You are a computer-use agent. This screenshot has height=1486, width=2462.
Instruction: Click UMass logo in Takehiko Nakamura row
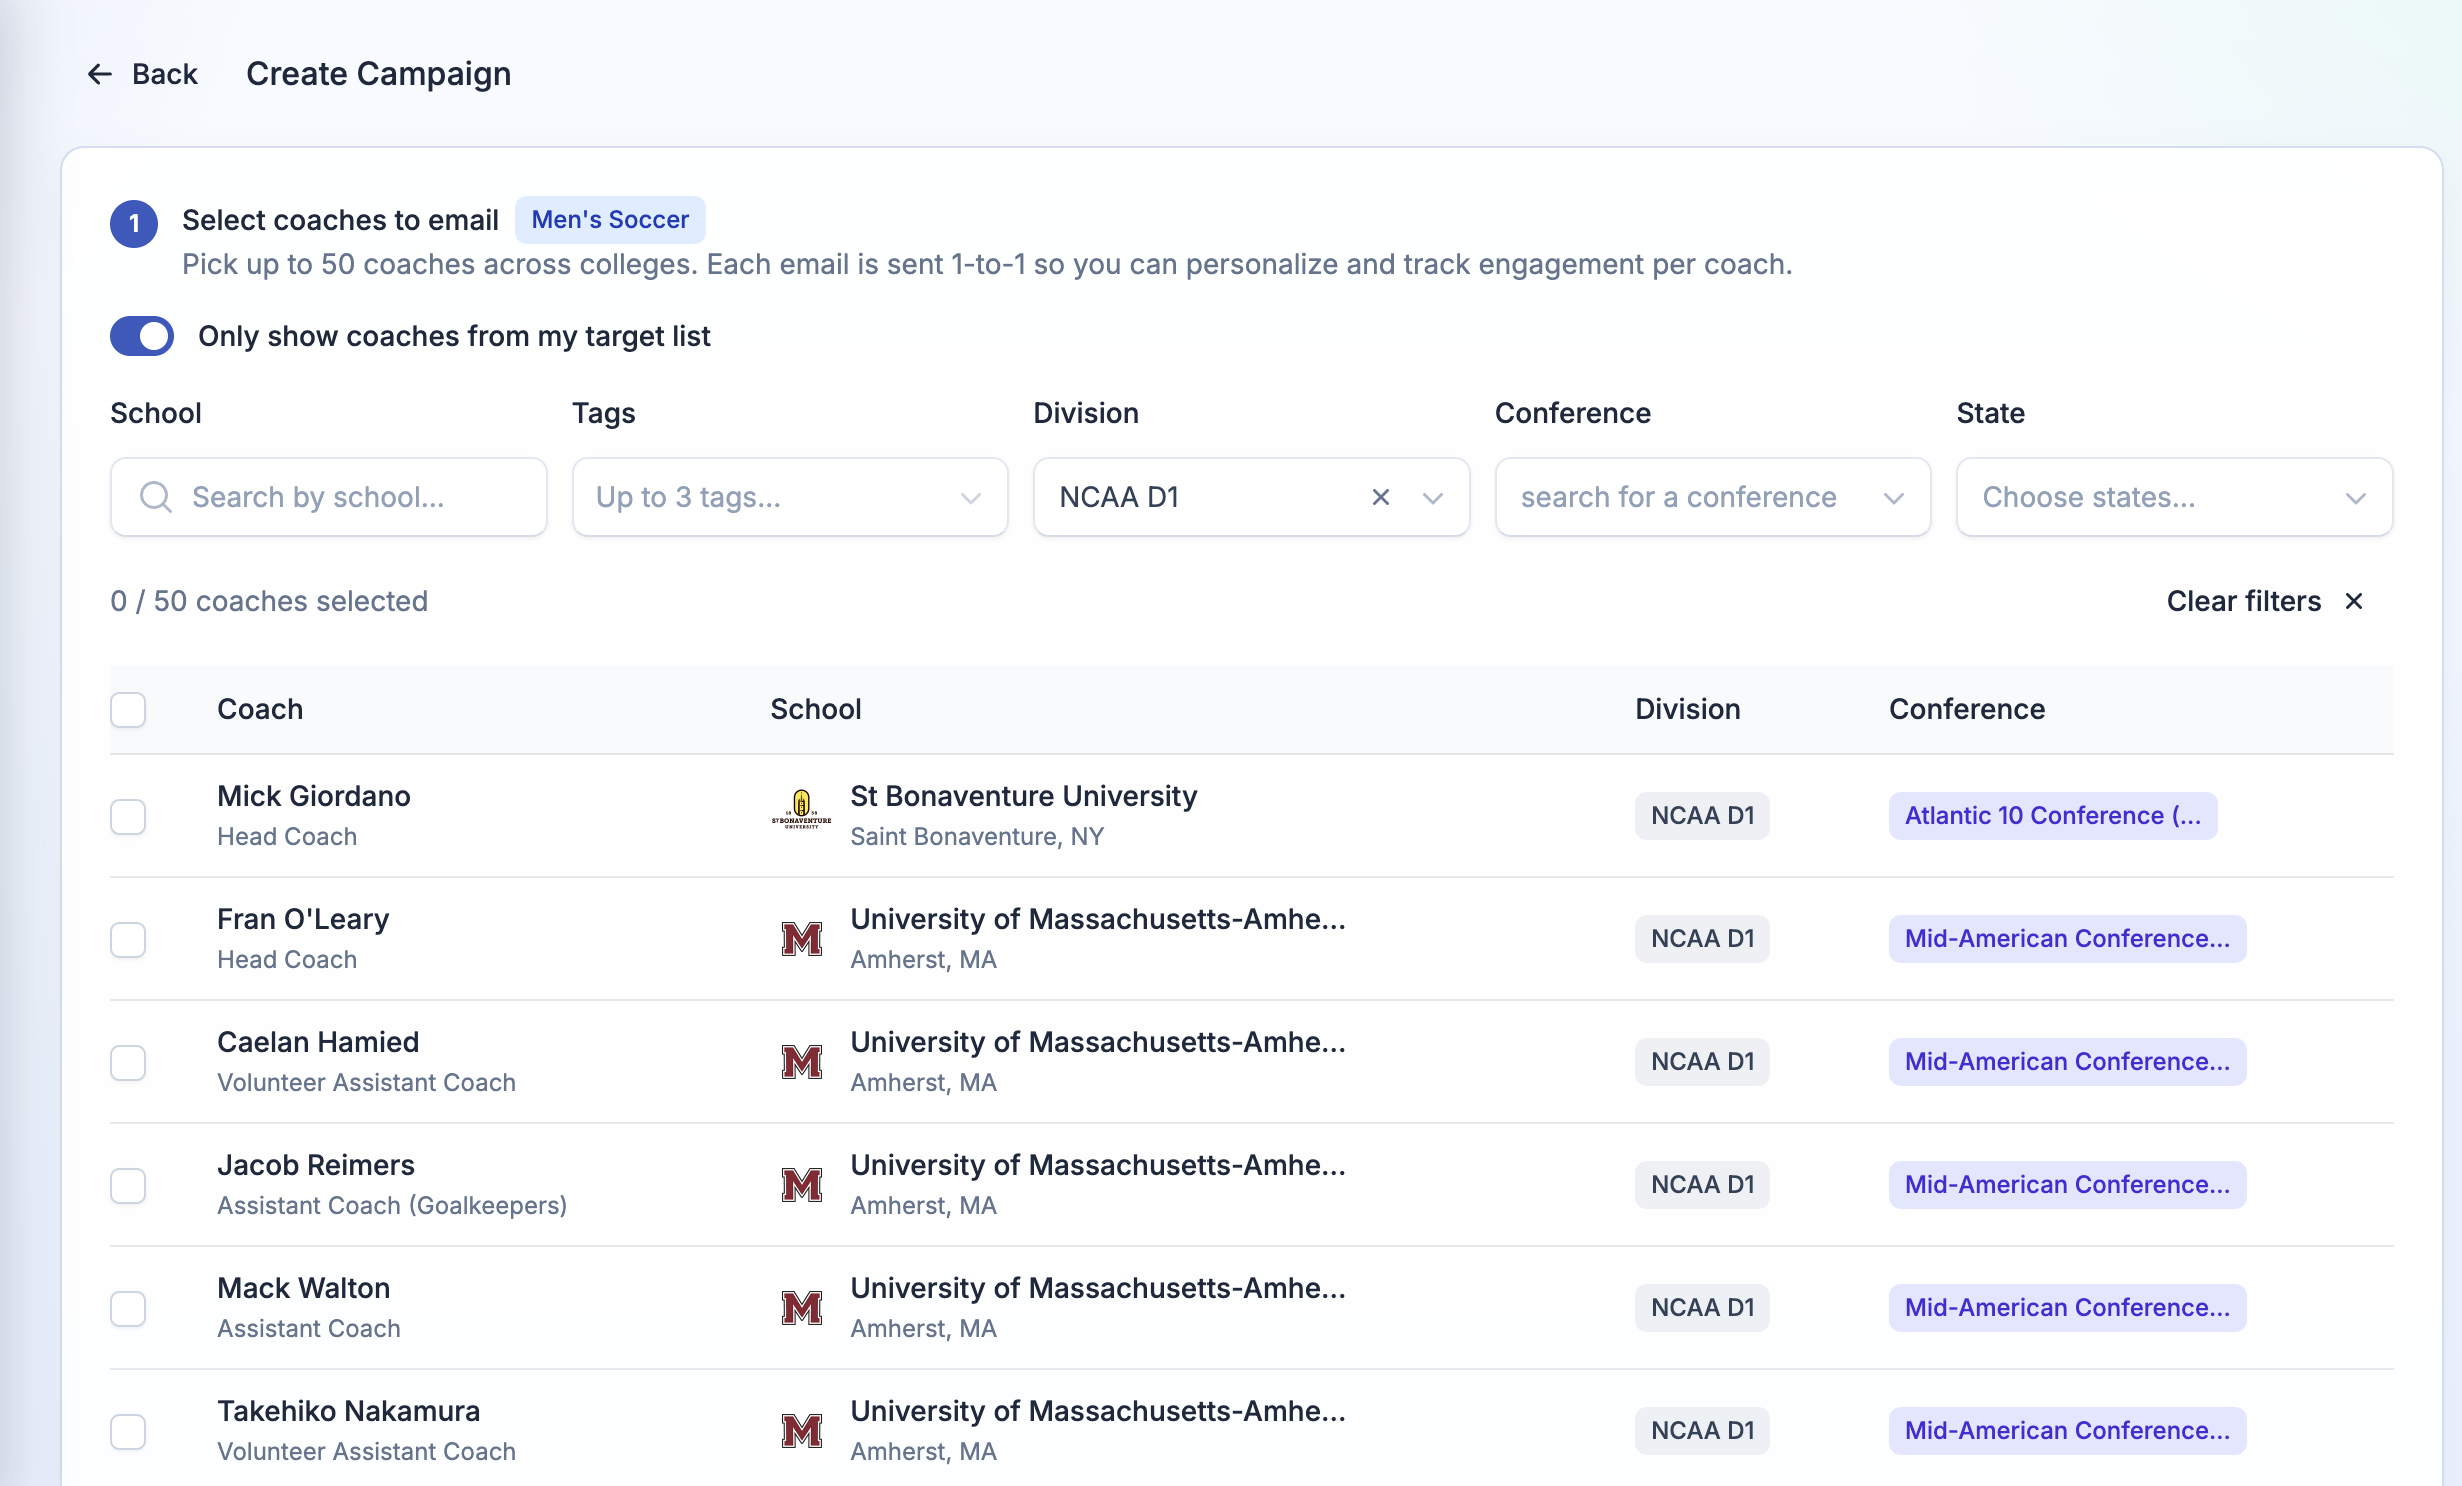coord(801,1431)
